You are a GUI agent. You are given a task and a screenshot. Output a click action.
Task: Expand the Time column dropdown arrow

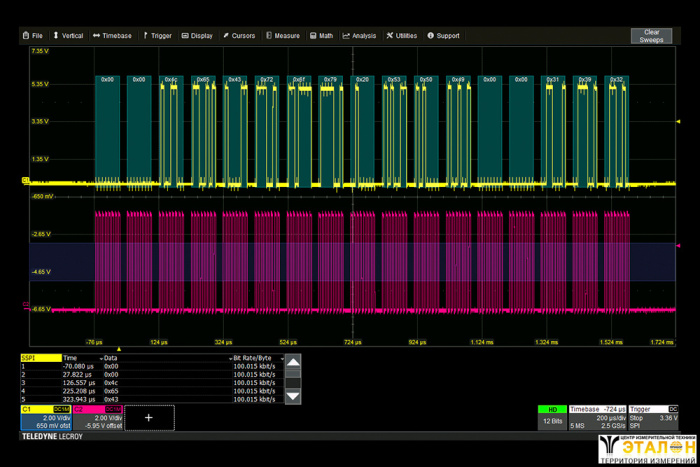pos(102,357)
